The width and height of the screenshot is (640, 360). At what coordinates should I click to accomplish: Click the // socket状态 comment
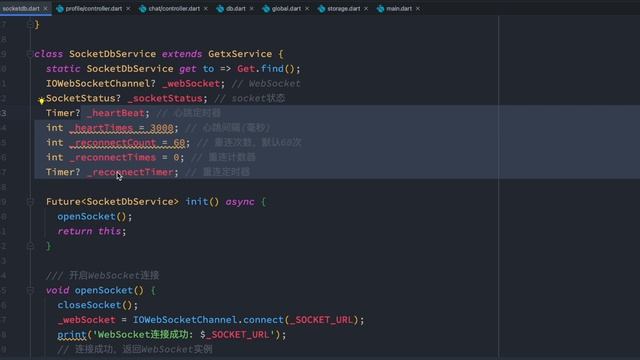[x=250, y=98]
